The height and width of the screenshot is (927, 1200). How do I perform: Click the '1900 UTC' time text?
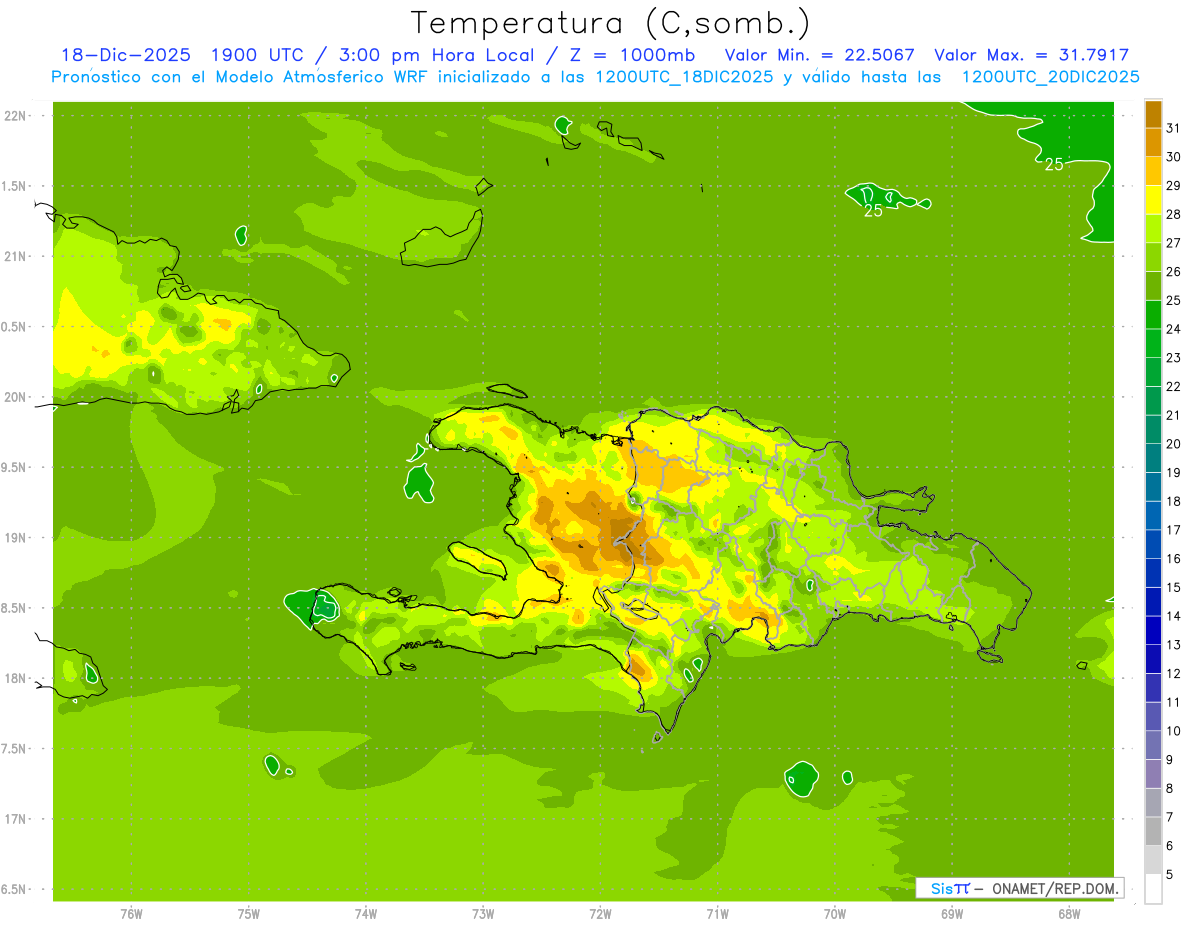tap(260, 55)
